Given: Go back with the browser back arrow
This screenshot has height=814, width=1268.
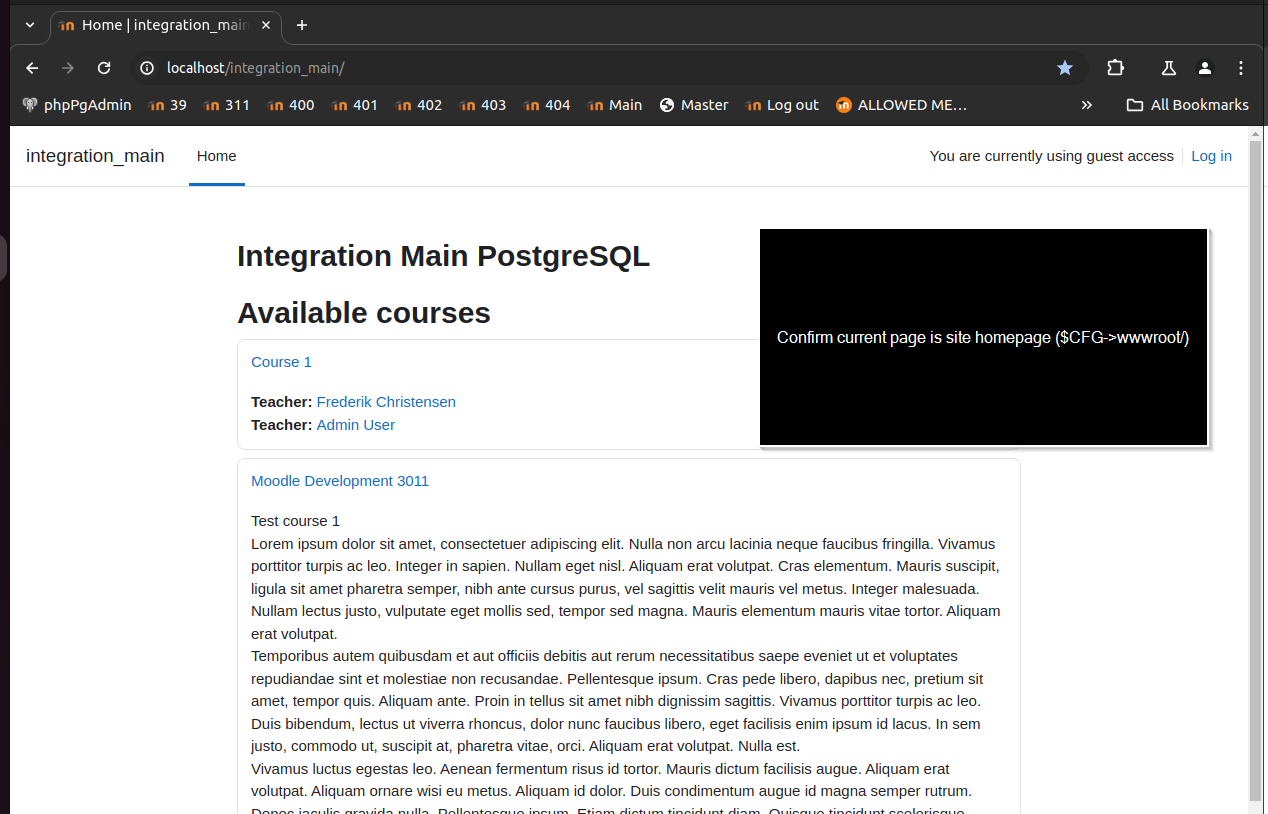Looking at the screenshot, I should pos(32,68).
